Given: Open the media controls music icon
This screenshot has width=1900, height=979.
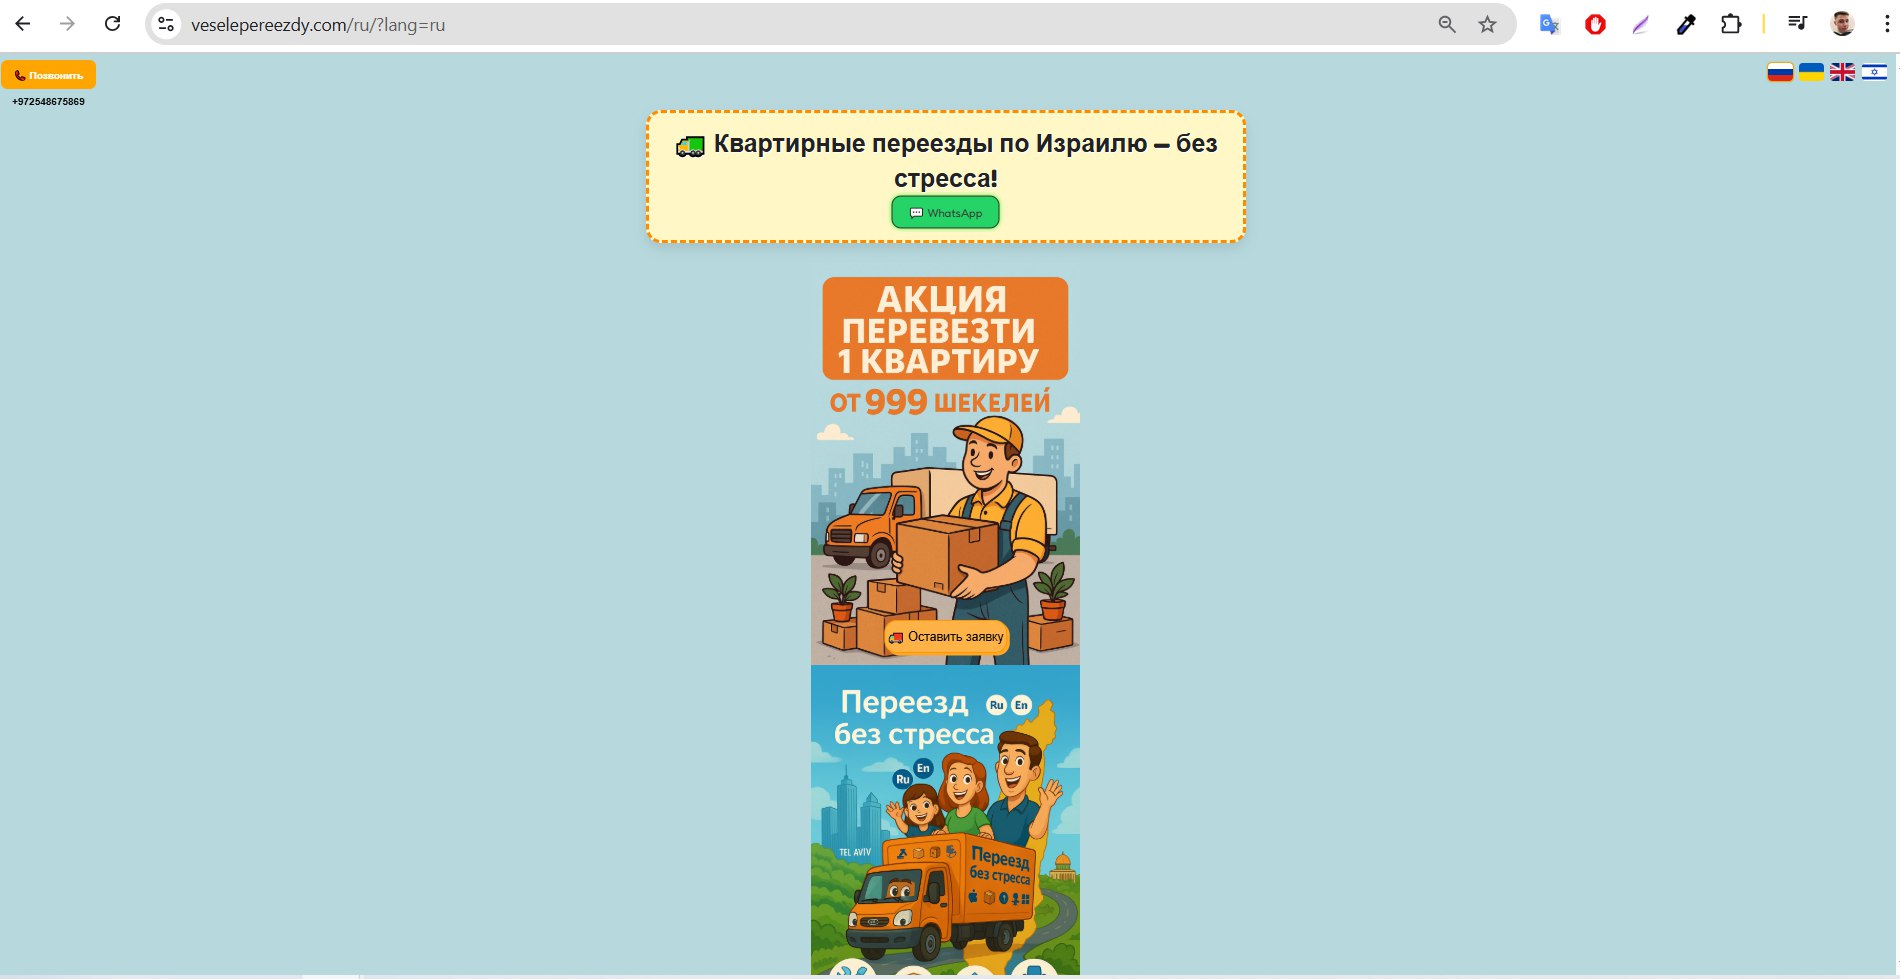Looking at the screenshot, I should 1797,24.
